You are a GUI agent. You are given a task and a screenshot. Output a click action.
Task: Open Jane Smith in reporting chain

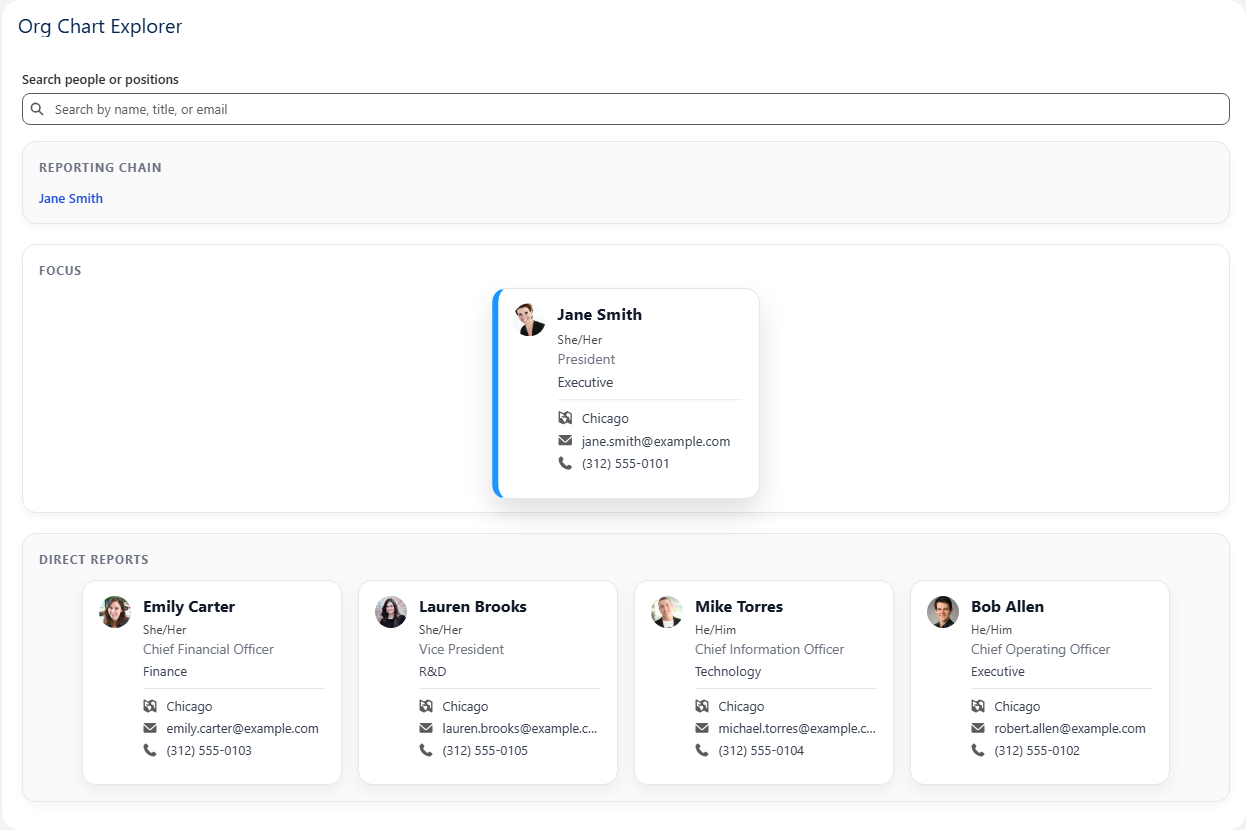tap(71, 198)
